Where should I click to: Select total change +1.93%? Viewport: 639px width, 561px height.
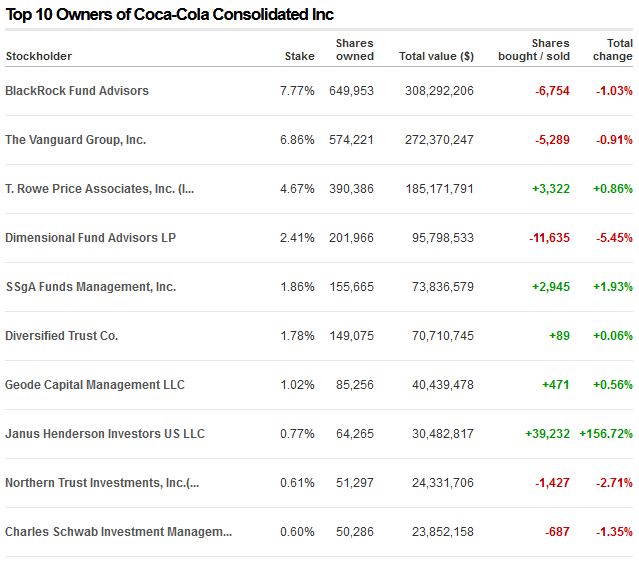click(x=613, y=287)
